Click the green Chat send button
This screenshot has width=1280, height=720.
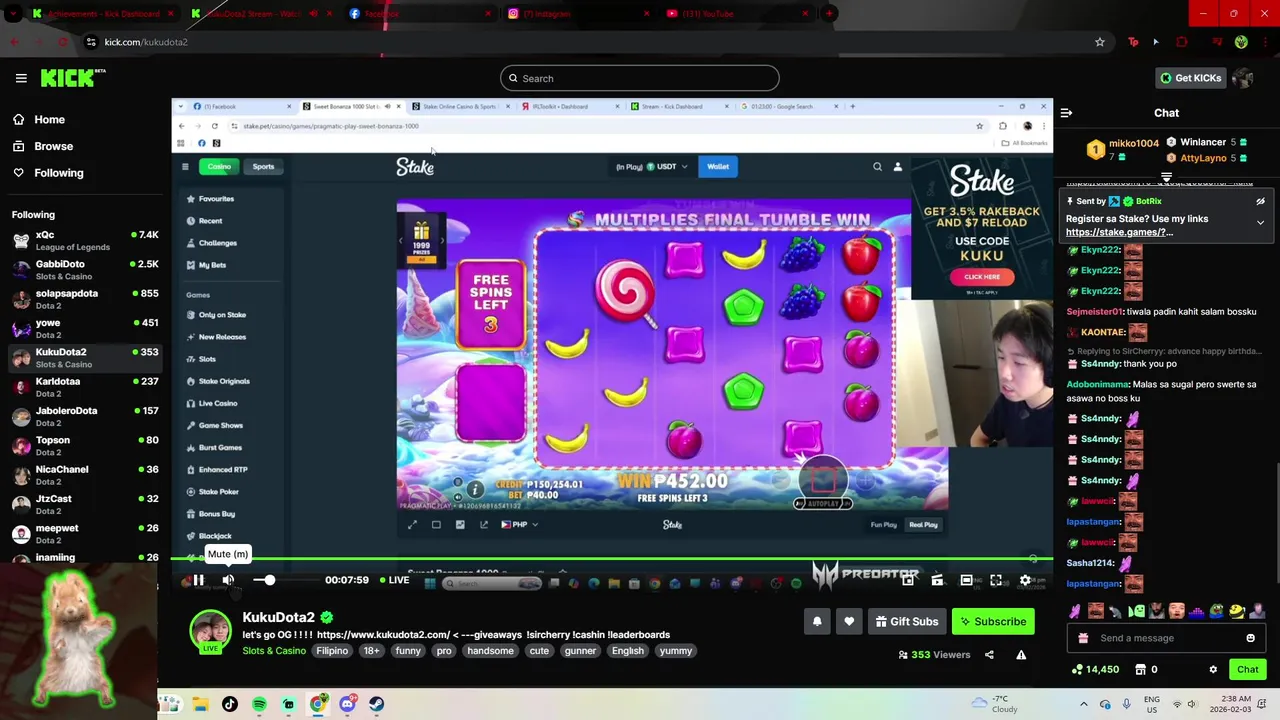click(1247, 669)
